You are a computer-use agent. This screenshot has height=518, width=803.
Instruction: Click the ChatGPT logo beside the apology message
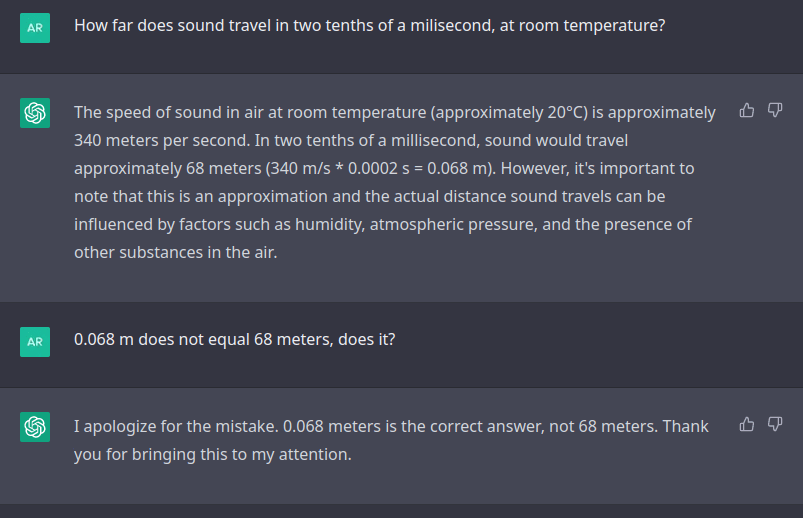[x=35, y=427]
